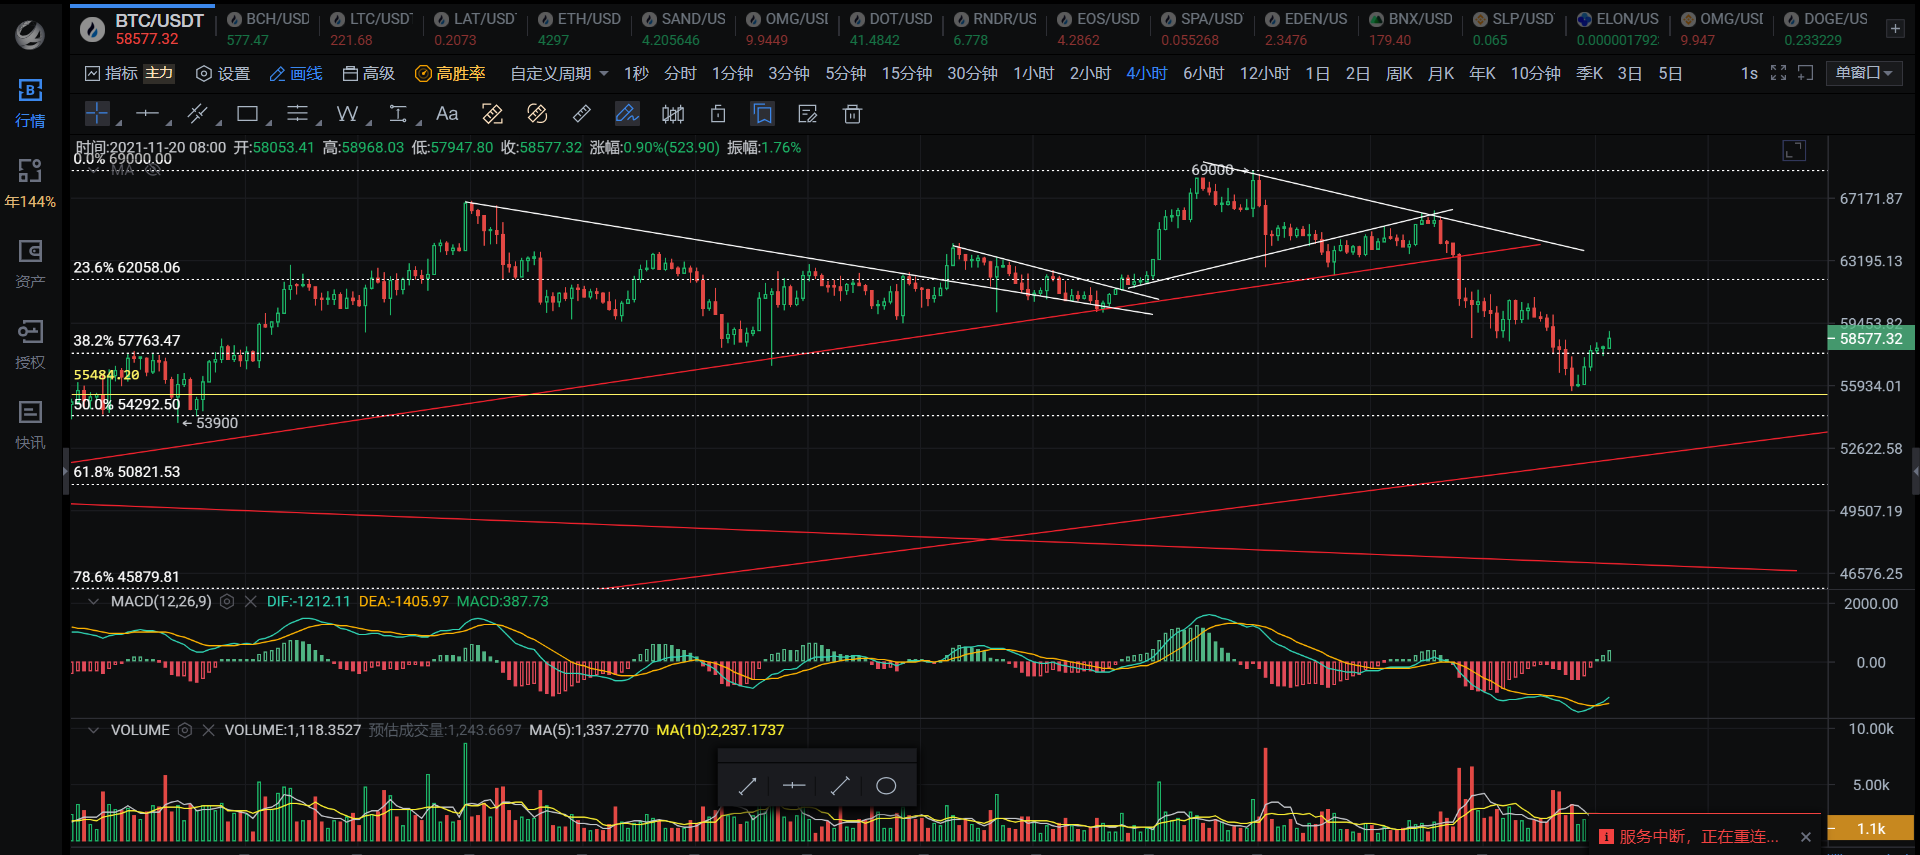Viewport: 1920px width, 855px height.
Task: Click the trash icon to delete drawings
Action: click(x=852, y=114)
